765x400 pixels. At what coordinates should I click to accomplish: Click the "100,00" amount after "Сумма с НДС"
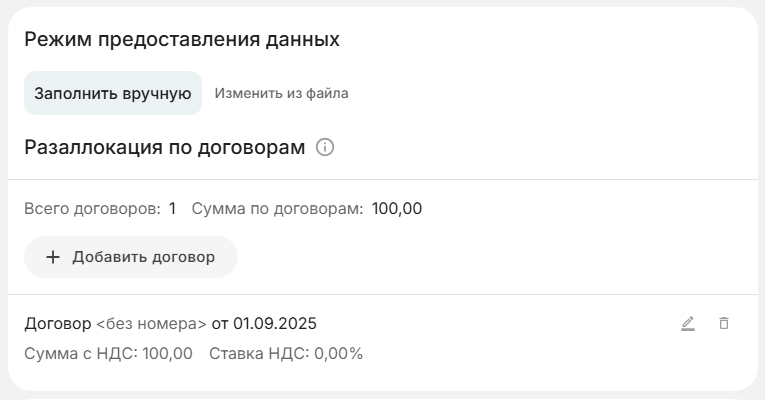[x=168, y=354]
